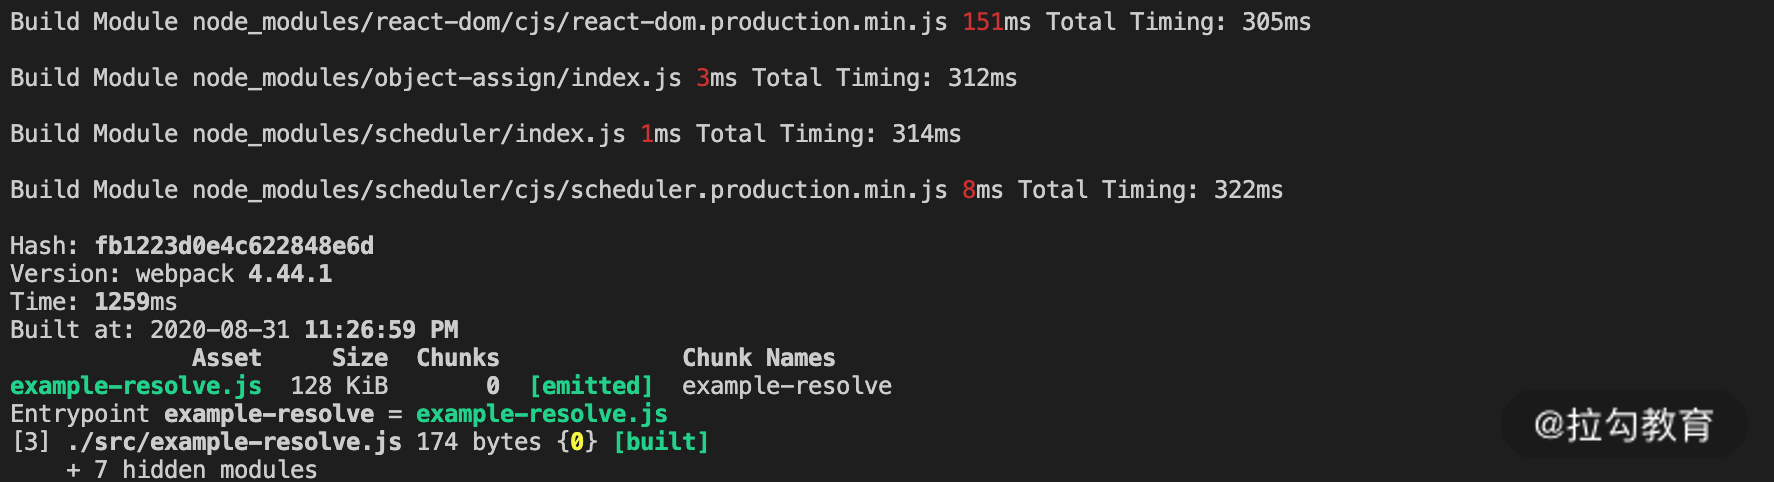Click the Chunk Names column header
Screen dimensions: 1774x482
click(758, 358)
